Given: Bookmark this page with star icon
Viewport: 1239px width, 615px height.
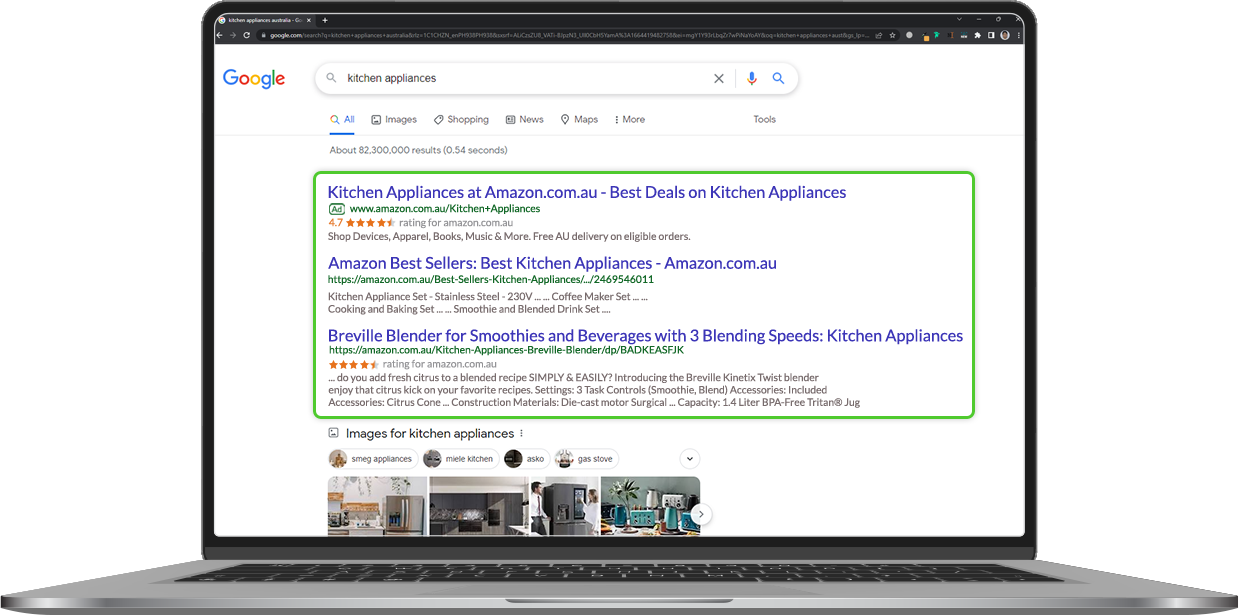Looking at the screenshot, I should coord(893,35).
